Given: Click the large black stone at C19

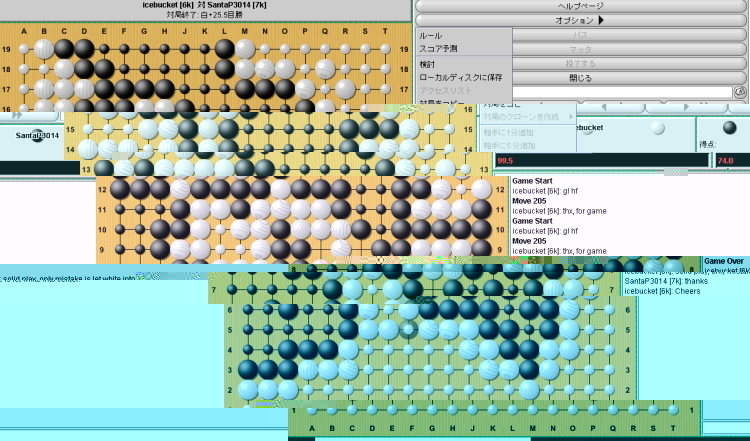Looking at the screenshot, I should (64, 48).
